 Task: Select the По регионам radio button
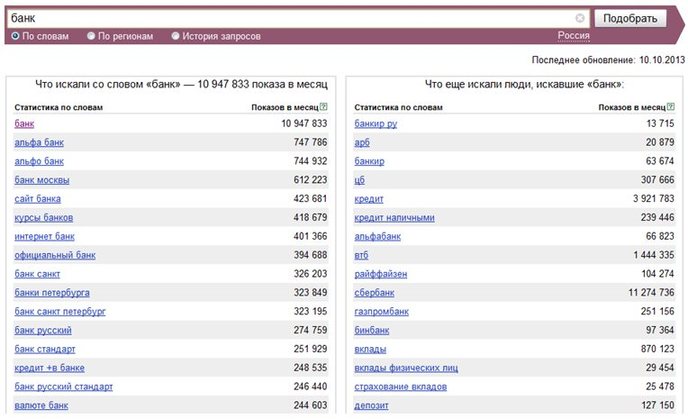click(x=91, y=36)
